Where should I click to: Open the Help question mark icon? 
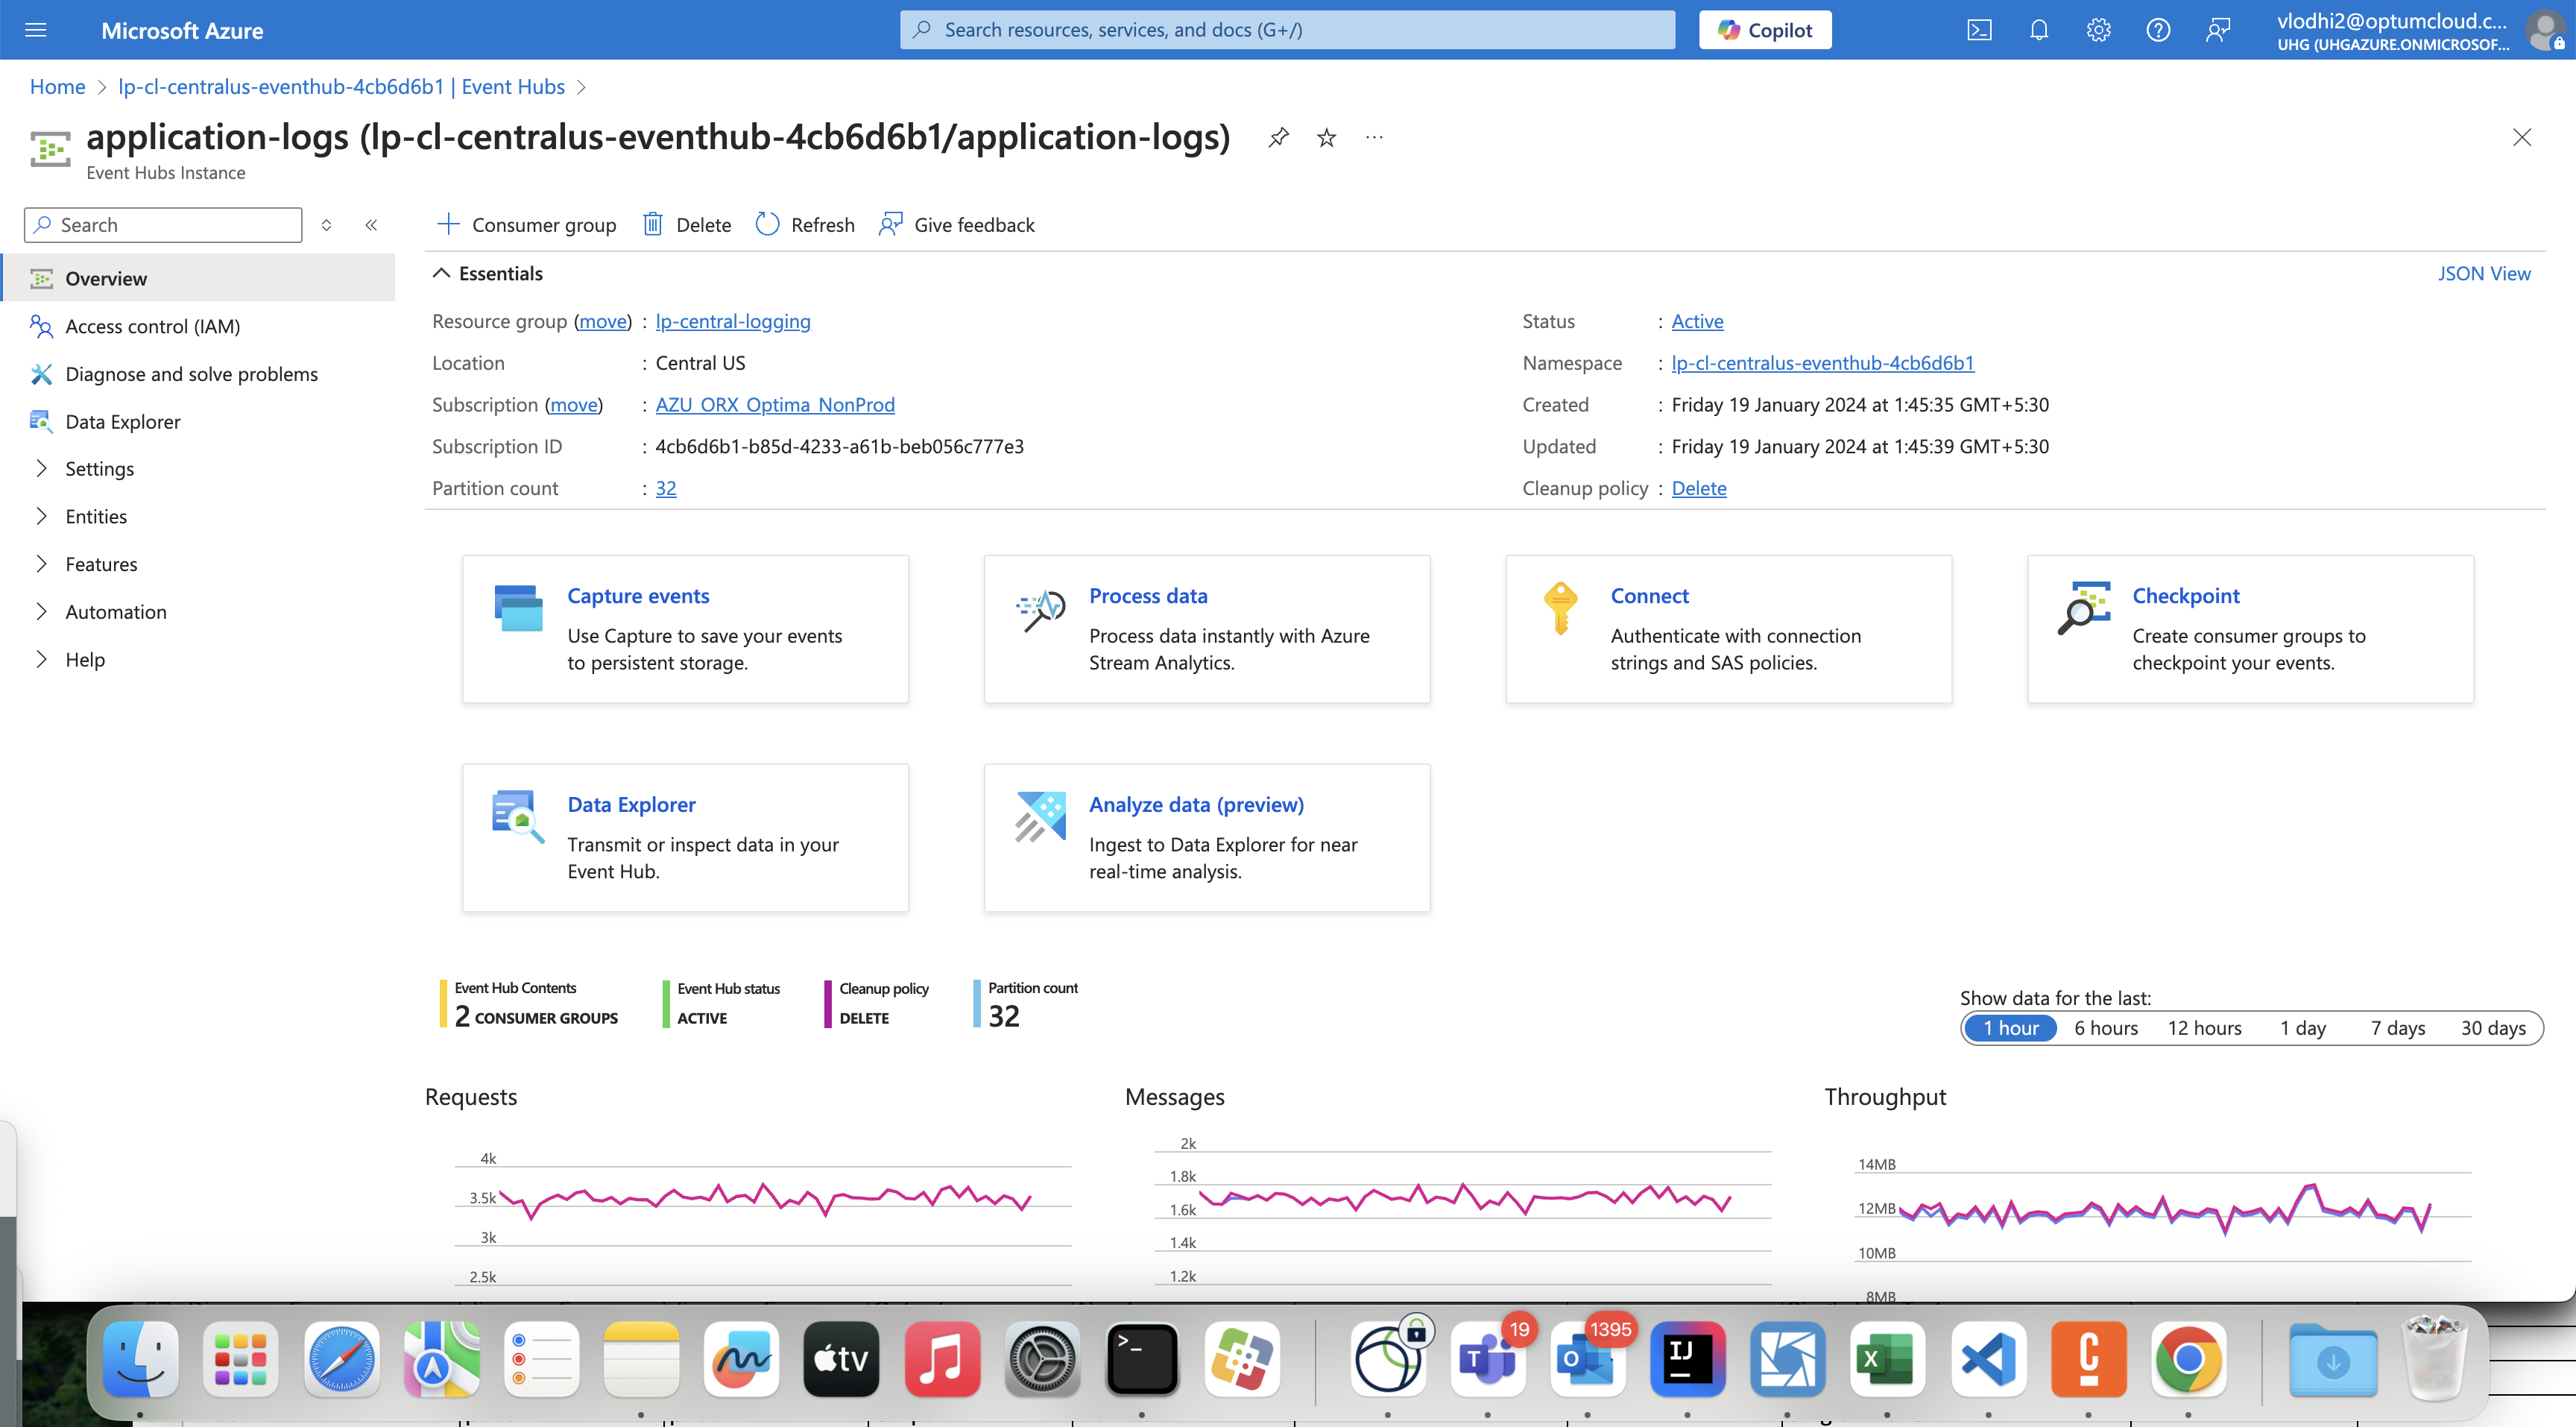tap(2158, 30)
